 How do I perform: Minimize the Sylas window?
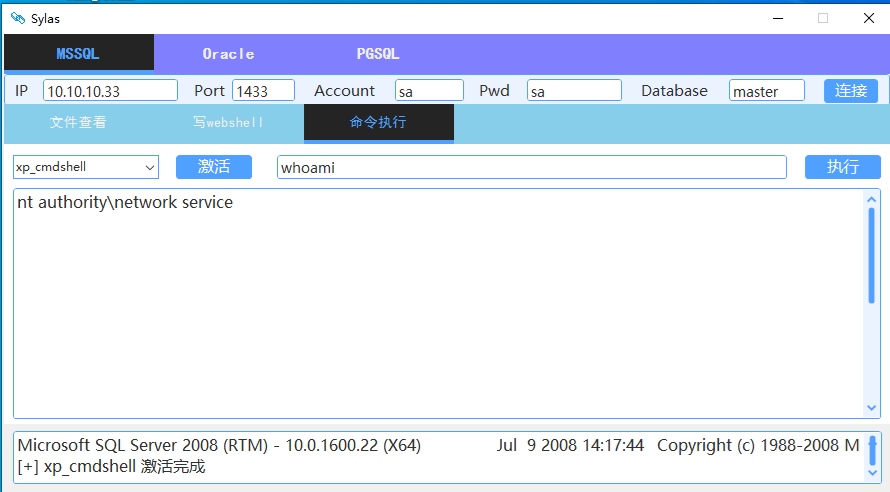(778, 18)
